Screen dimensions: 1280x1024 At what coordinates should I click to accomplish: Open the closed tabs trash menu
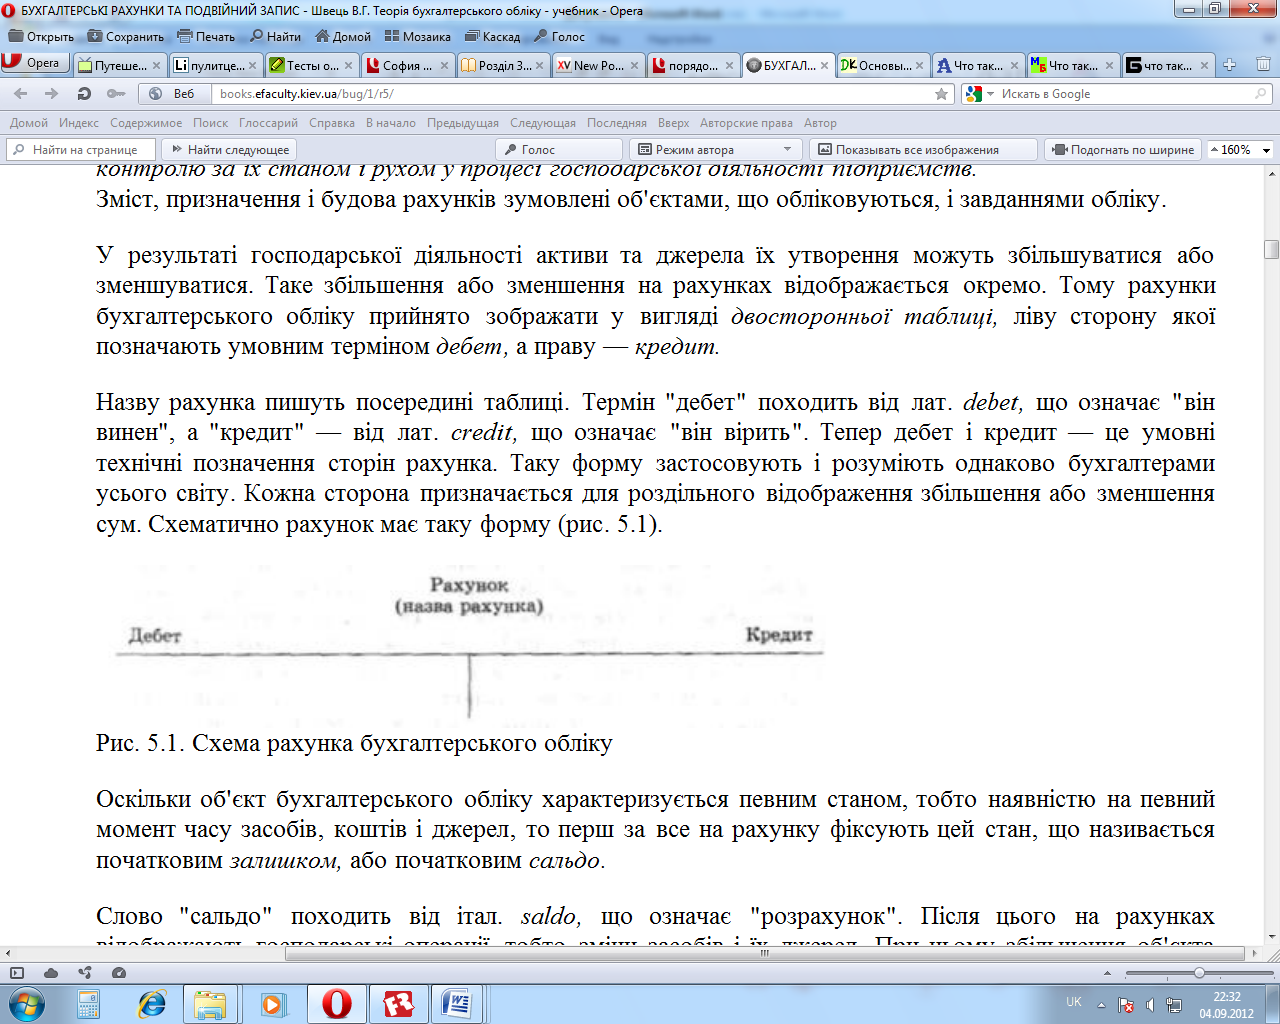click(x=1263, y=65)
